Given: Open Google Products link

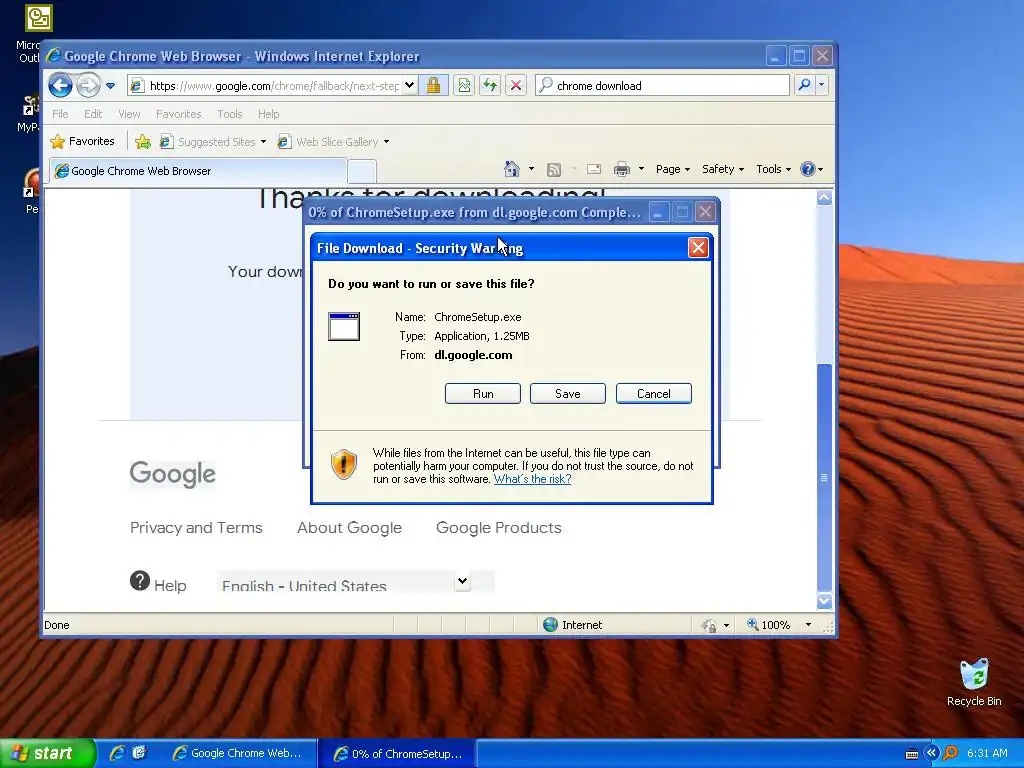Looking at the screenshot, I should pyautogui.click(x=499, y=528).
